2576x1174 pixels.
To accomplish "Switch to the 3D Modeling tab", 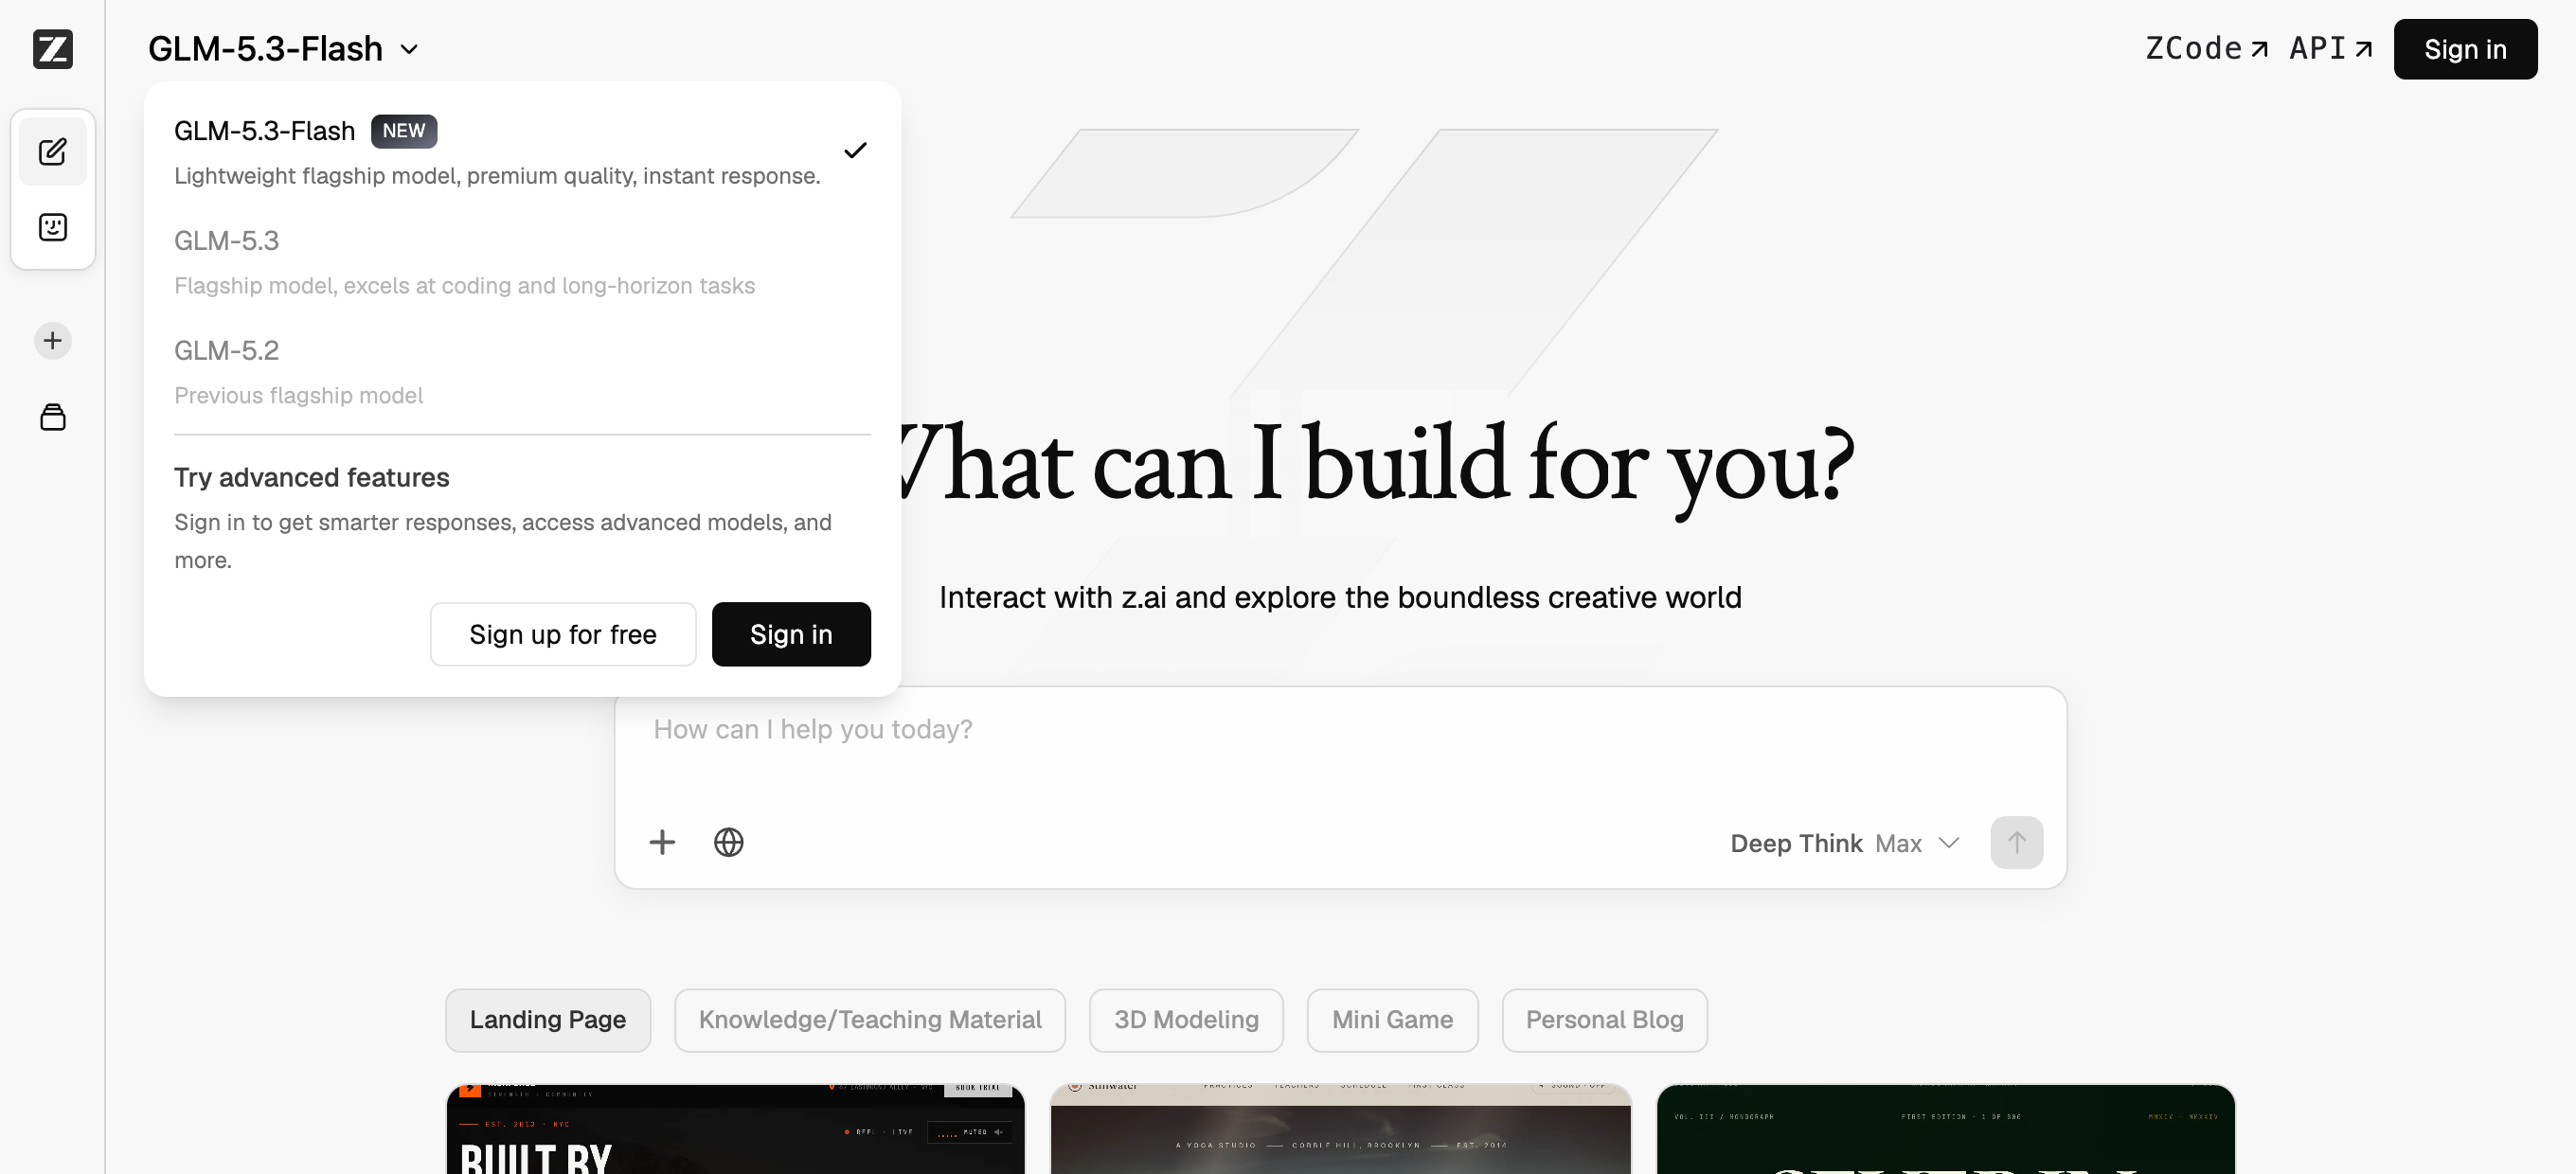I will tap(1186, 1020).
